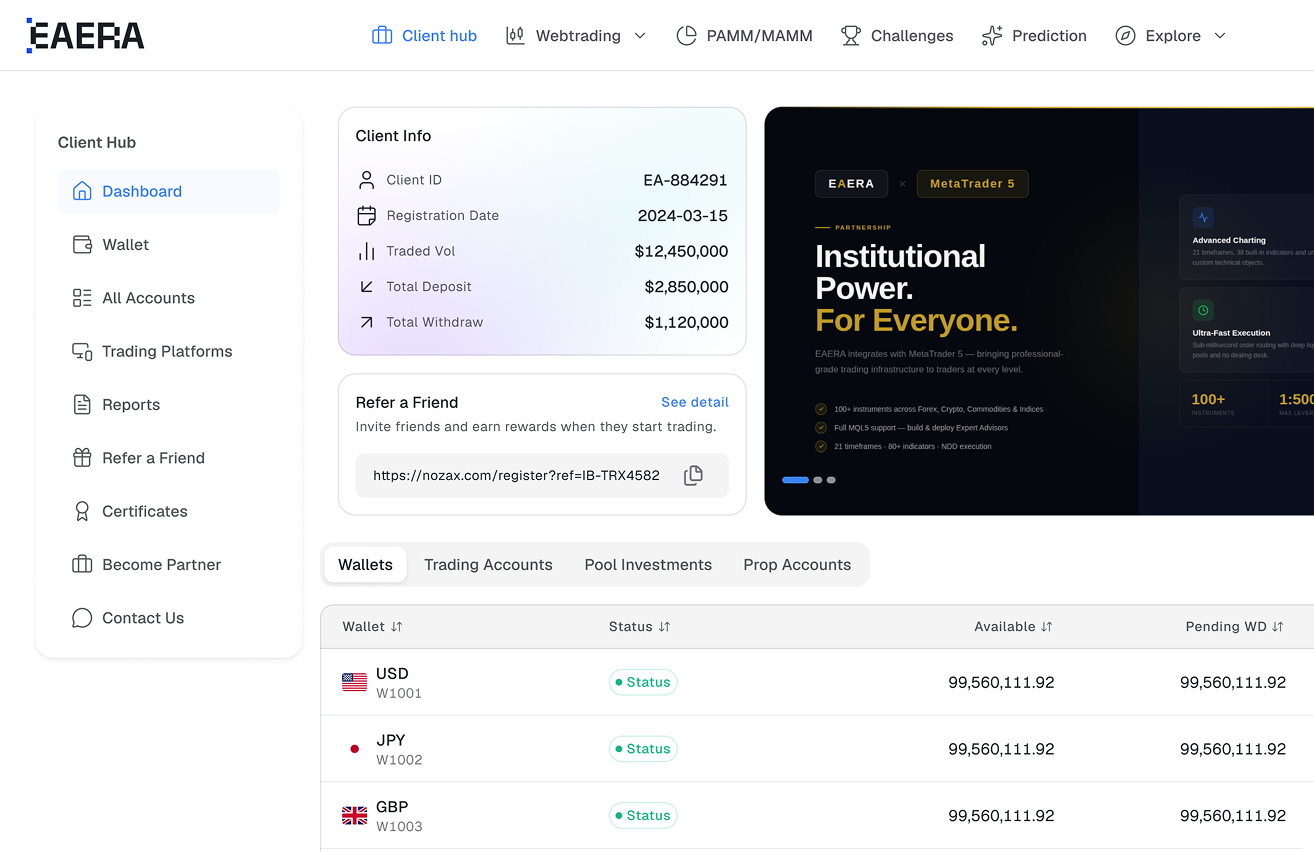Click the wallet ID W1002

tap(399, 760)
